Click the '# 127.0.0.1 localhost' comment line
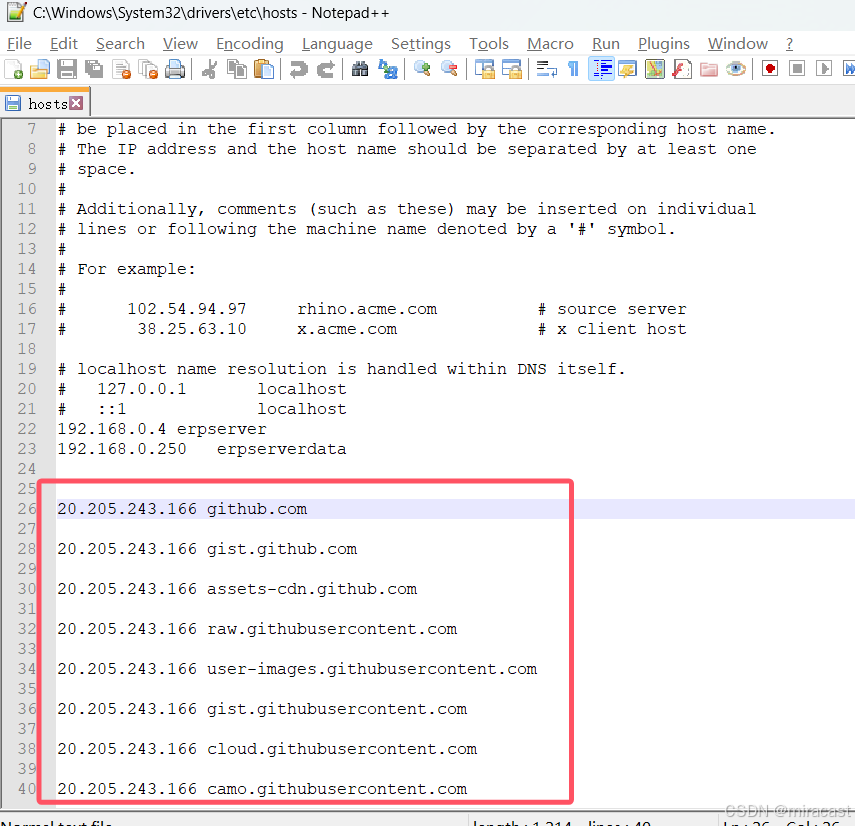Image resolution: width=855 pixels, height=826 pixels. (x=202, y=389)
